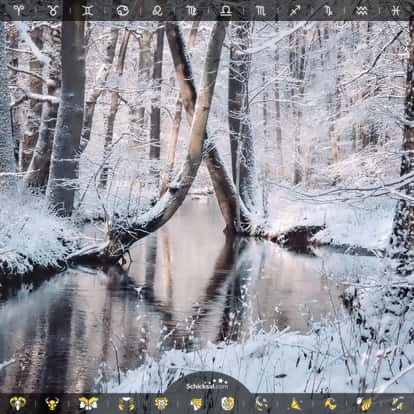Pick the Virgo glyph in top bar

coord(191,11)
